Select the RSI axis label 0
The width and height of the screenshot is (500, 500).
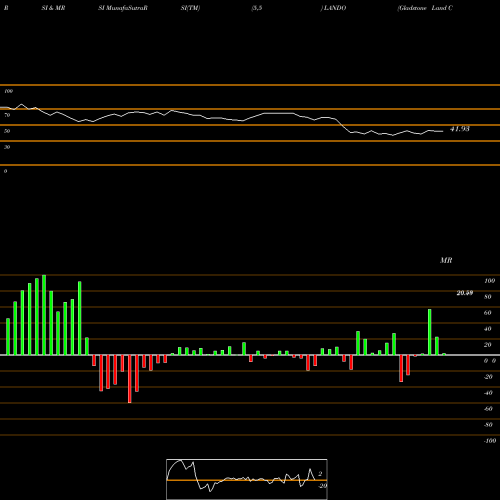[6, 171]
